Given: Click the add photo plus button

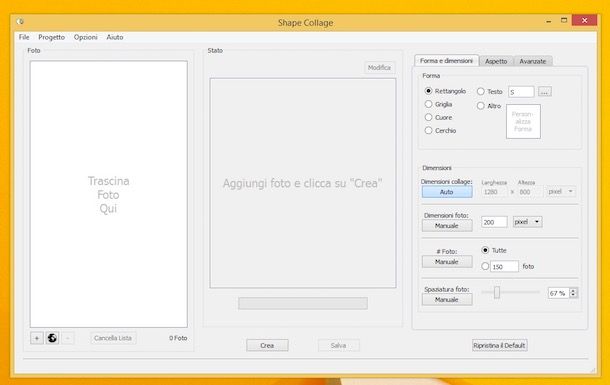Looking at the screenshot, I should tap(37, 338).
